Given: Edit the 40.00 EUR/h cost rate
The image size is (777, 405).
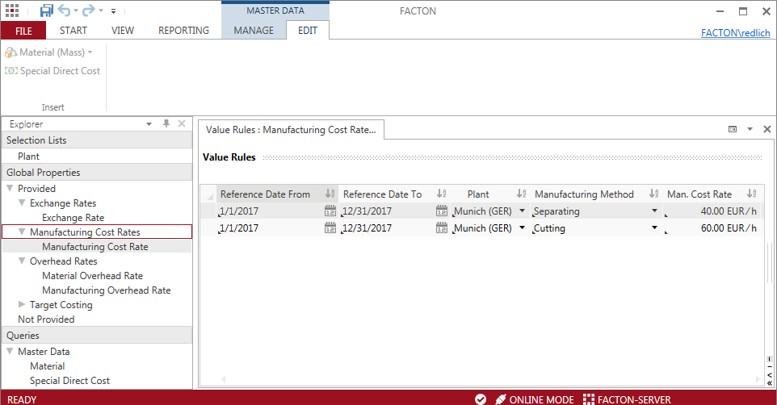Looking at the screenshot, I should click(728, 211).
